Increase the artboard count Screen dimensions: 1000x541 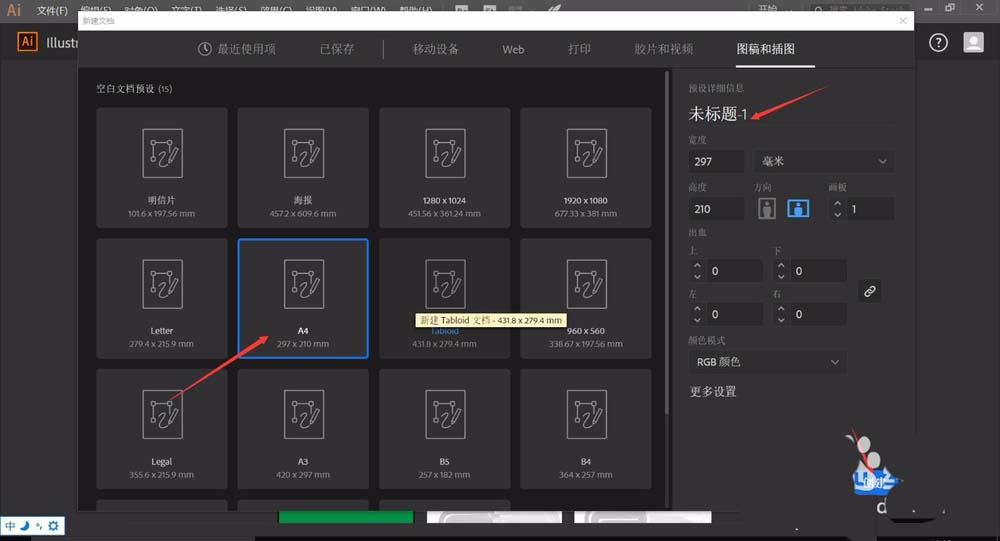click(x=837, y=204)
